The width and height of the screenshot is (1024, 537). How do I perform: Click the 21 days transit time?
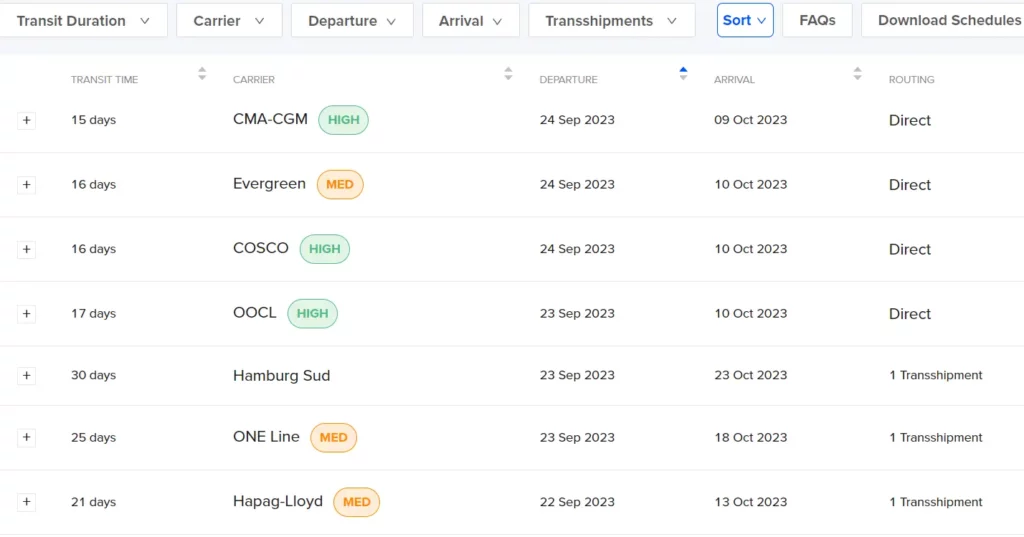point(93,502)
